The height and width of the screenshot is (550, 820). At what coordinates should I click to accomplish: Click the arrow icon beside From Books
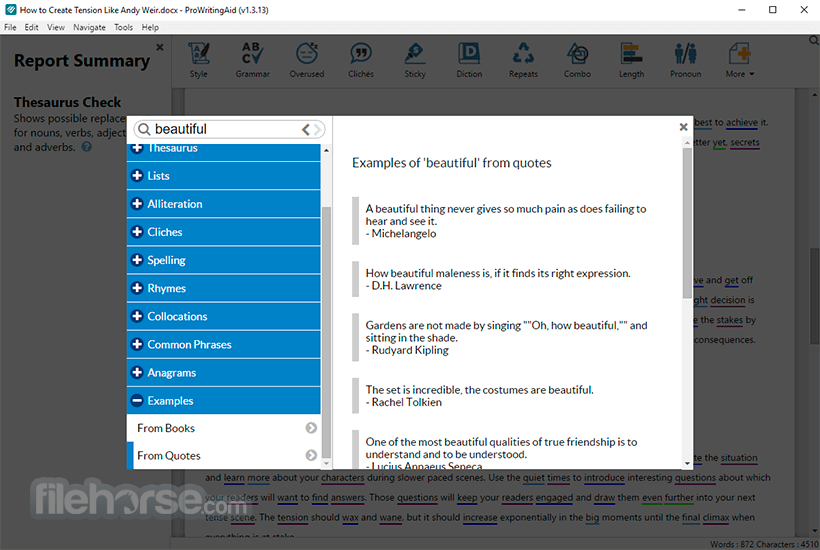(311, 428)
